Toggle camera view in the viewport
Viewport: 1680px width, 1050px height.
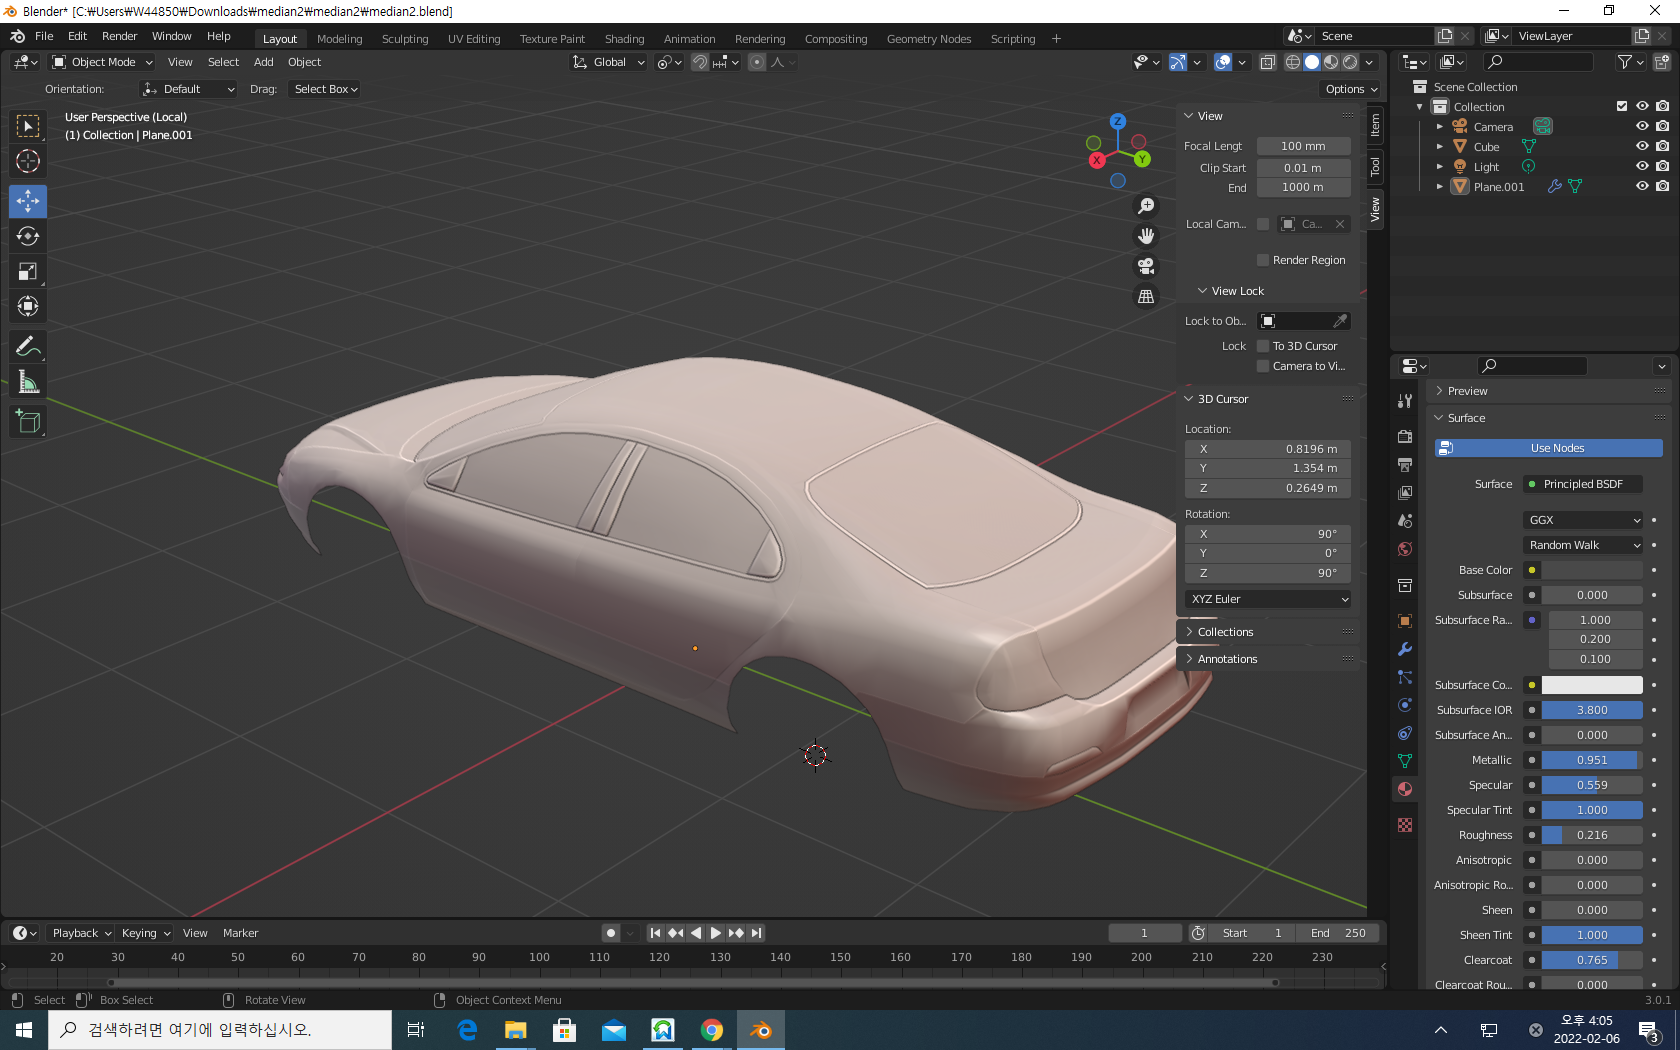tap(1146, 266)
